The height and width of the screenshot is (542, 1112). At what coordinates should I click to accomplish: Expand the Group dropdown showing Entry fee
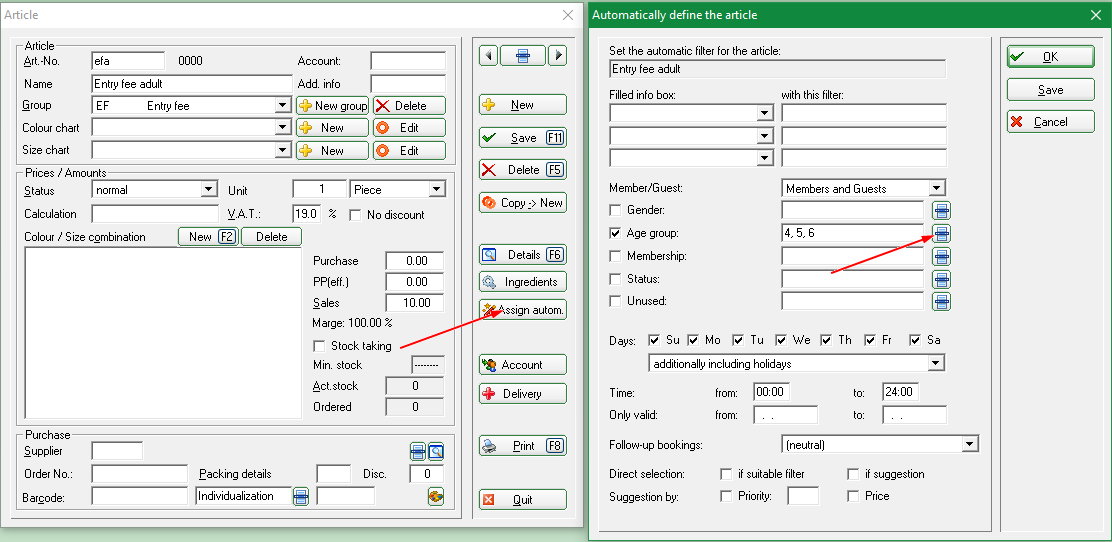click(283, 106)
